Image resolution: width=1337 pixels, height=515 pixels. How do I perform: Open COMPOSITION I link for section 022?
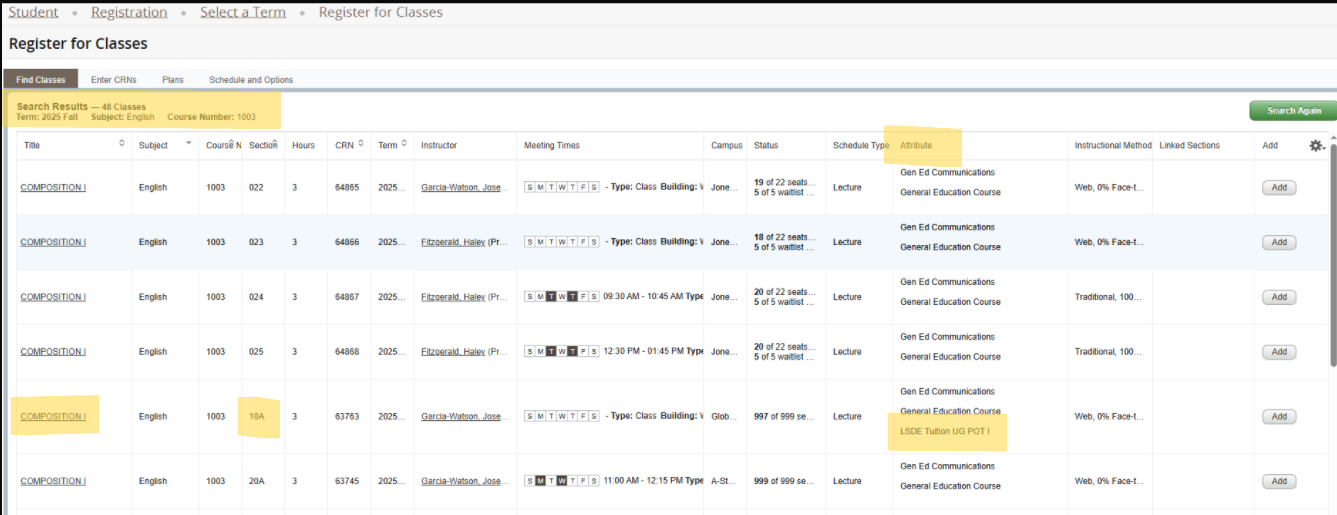pyautogui.click(x=53, y=188)
